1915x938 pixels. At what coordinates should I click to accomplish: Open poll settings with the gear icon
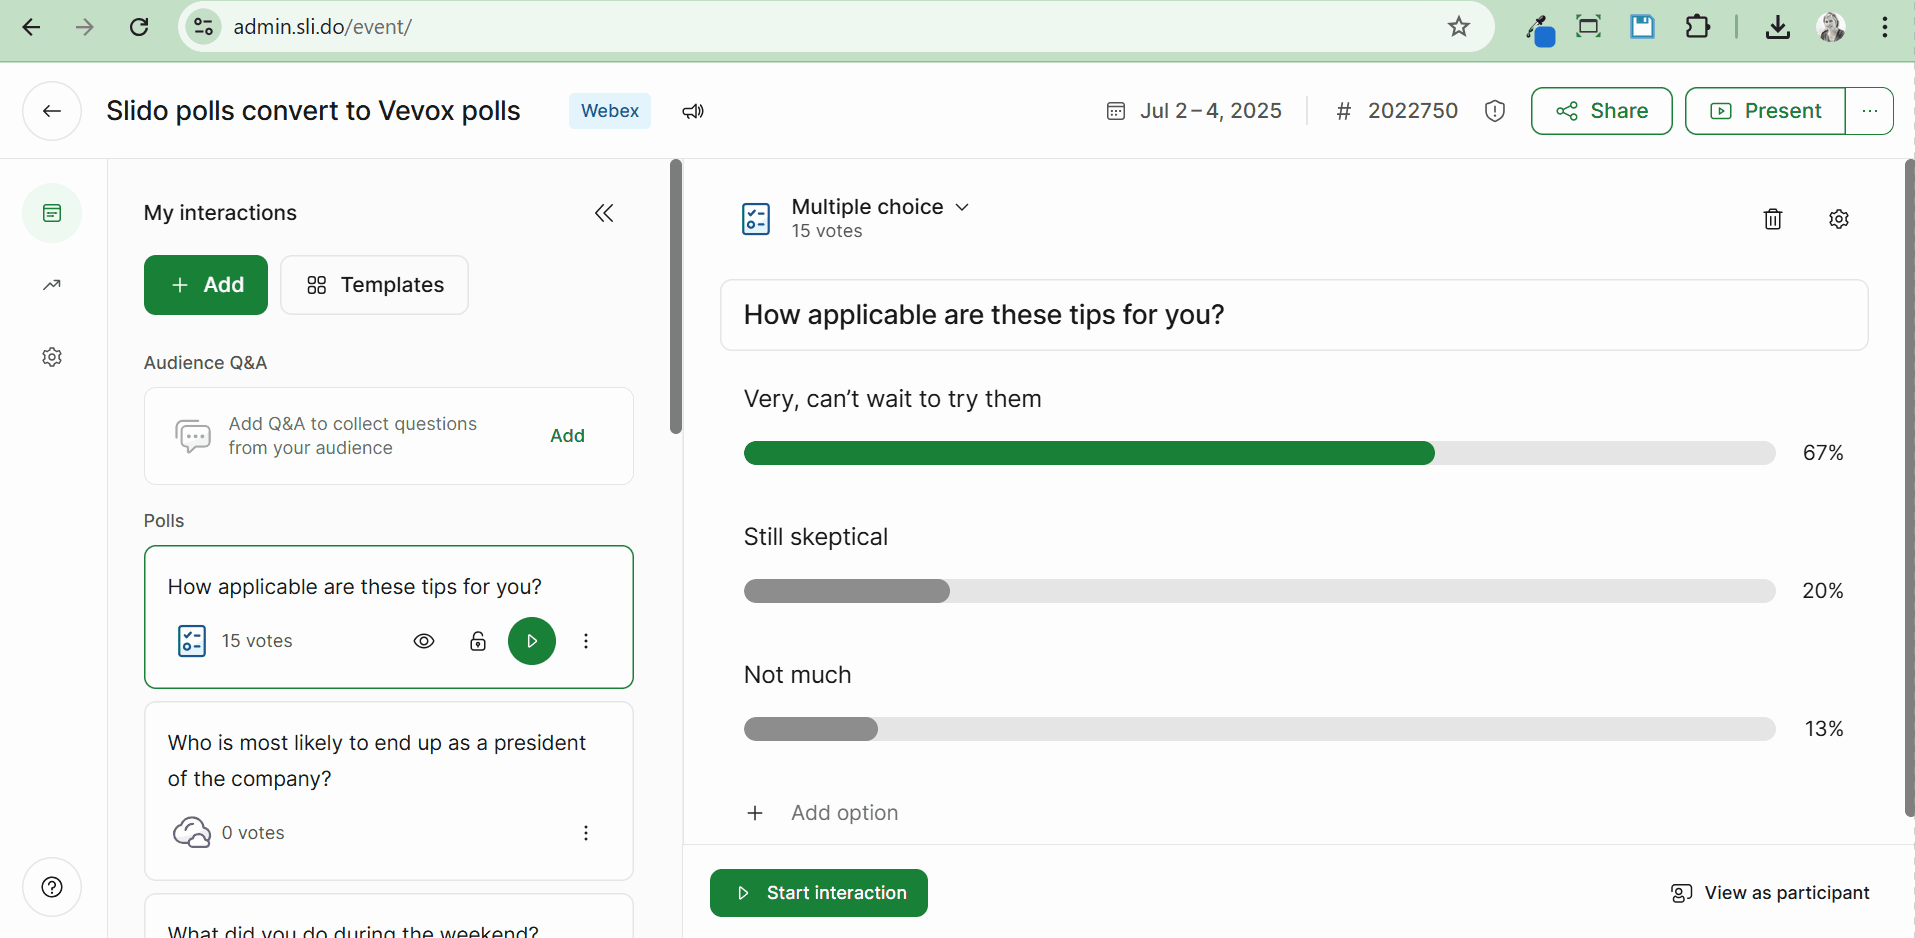pos(1839,219)
